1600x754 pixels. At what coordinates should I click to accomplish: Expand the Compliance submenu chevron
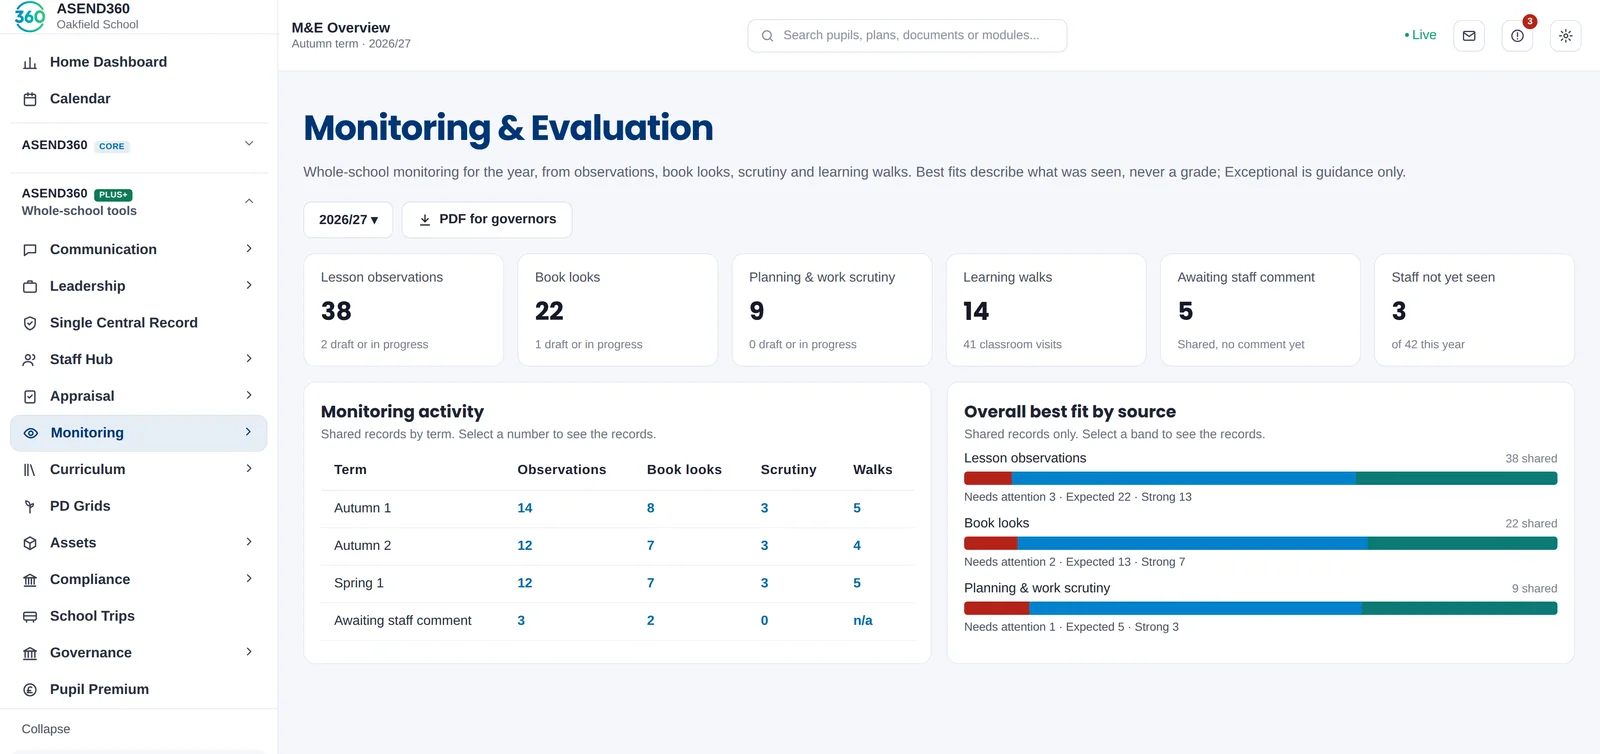coord(249,579)
